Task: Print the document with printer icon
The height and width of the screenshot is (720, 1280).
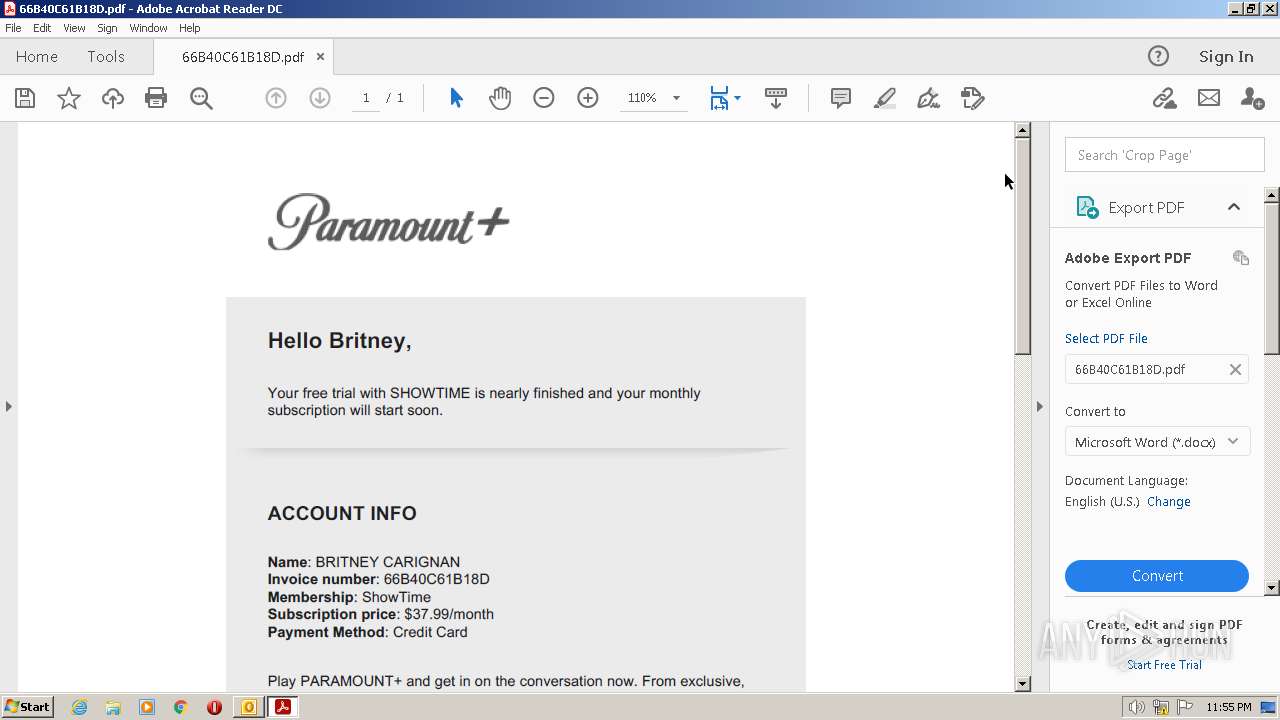Action: click(x=156, y=98)
